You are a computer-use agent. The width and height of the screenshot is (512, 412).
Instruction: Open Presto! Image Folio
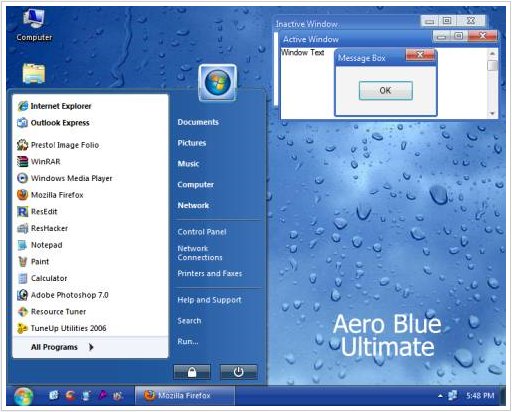58,145
